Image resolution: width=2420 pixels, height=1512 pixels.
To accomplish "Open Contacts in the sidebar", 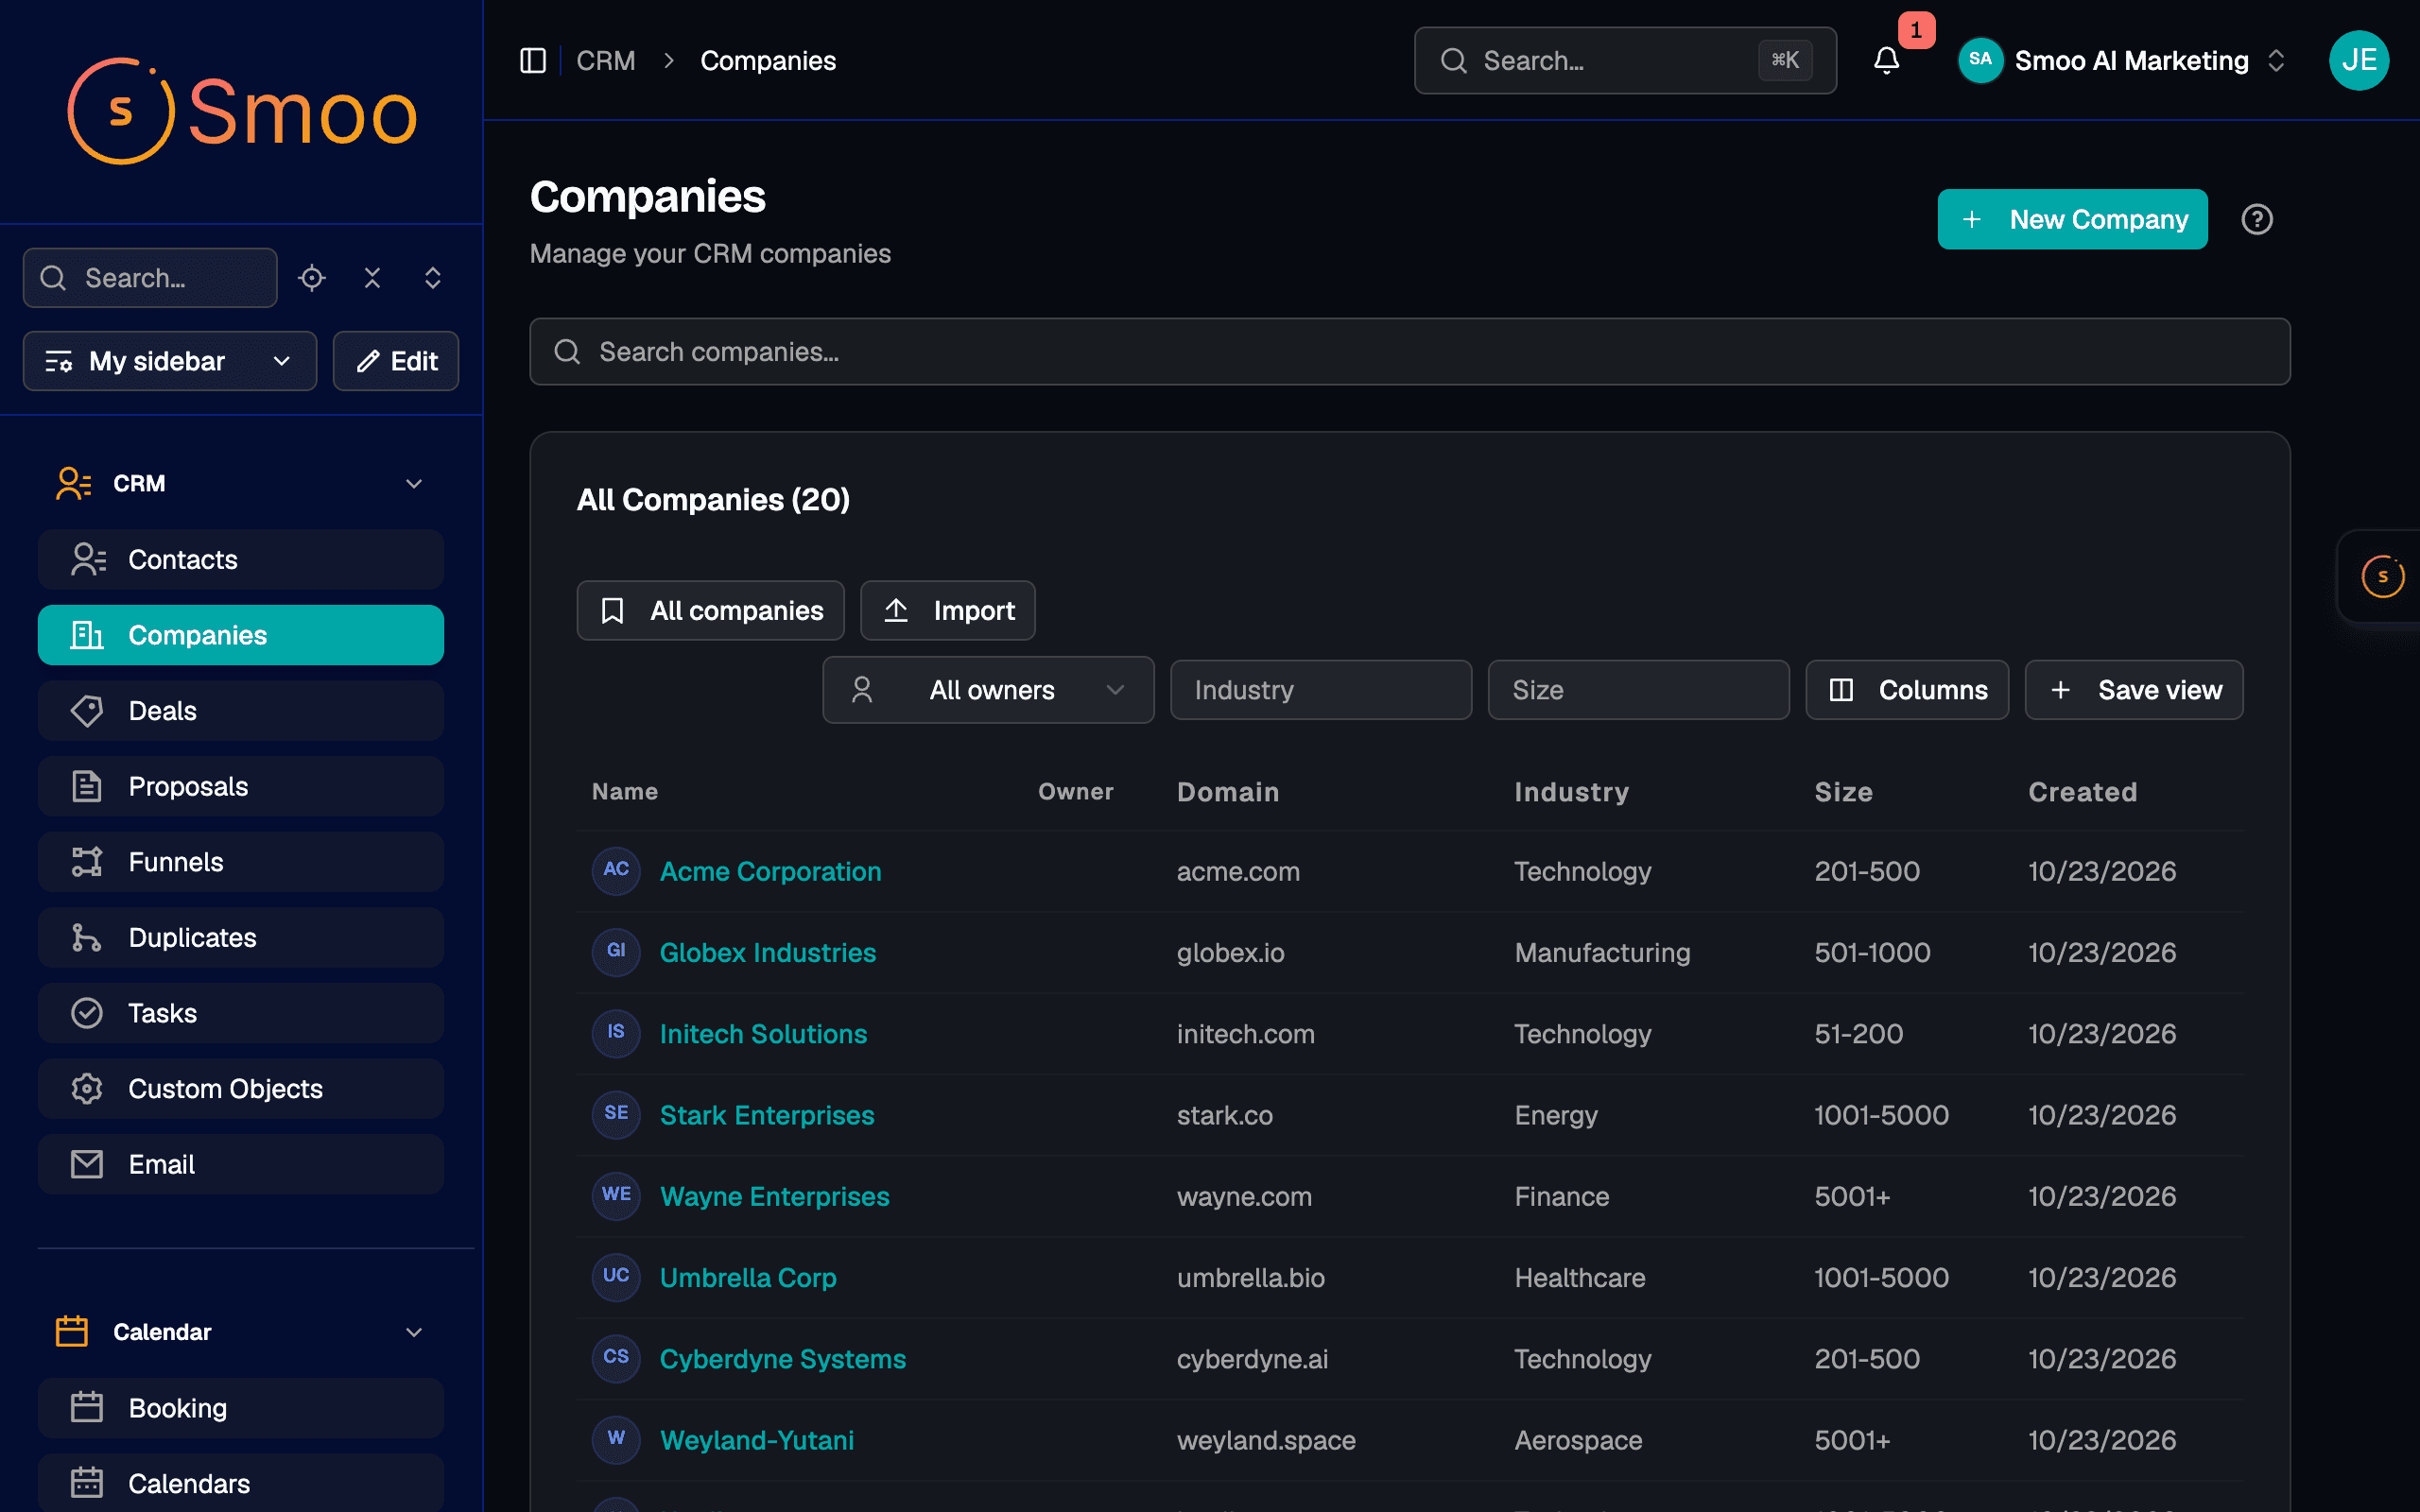I will 241,559.
